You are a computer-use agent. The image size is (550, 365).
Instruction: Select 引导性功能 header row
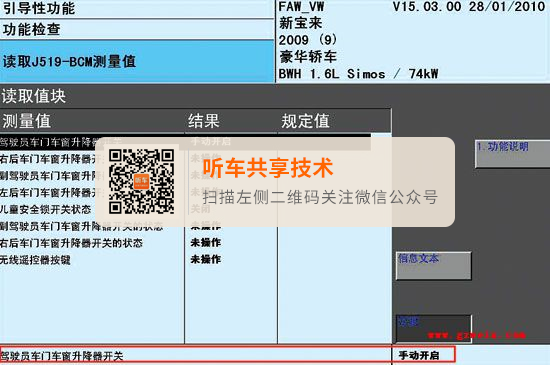coord(137,9)
